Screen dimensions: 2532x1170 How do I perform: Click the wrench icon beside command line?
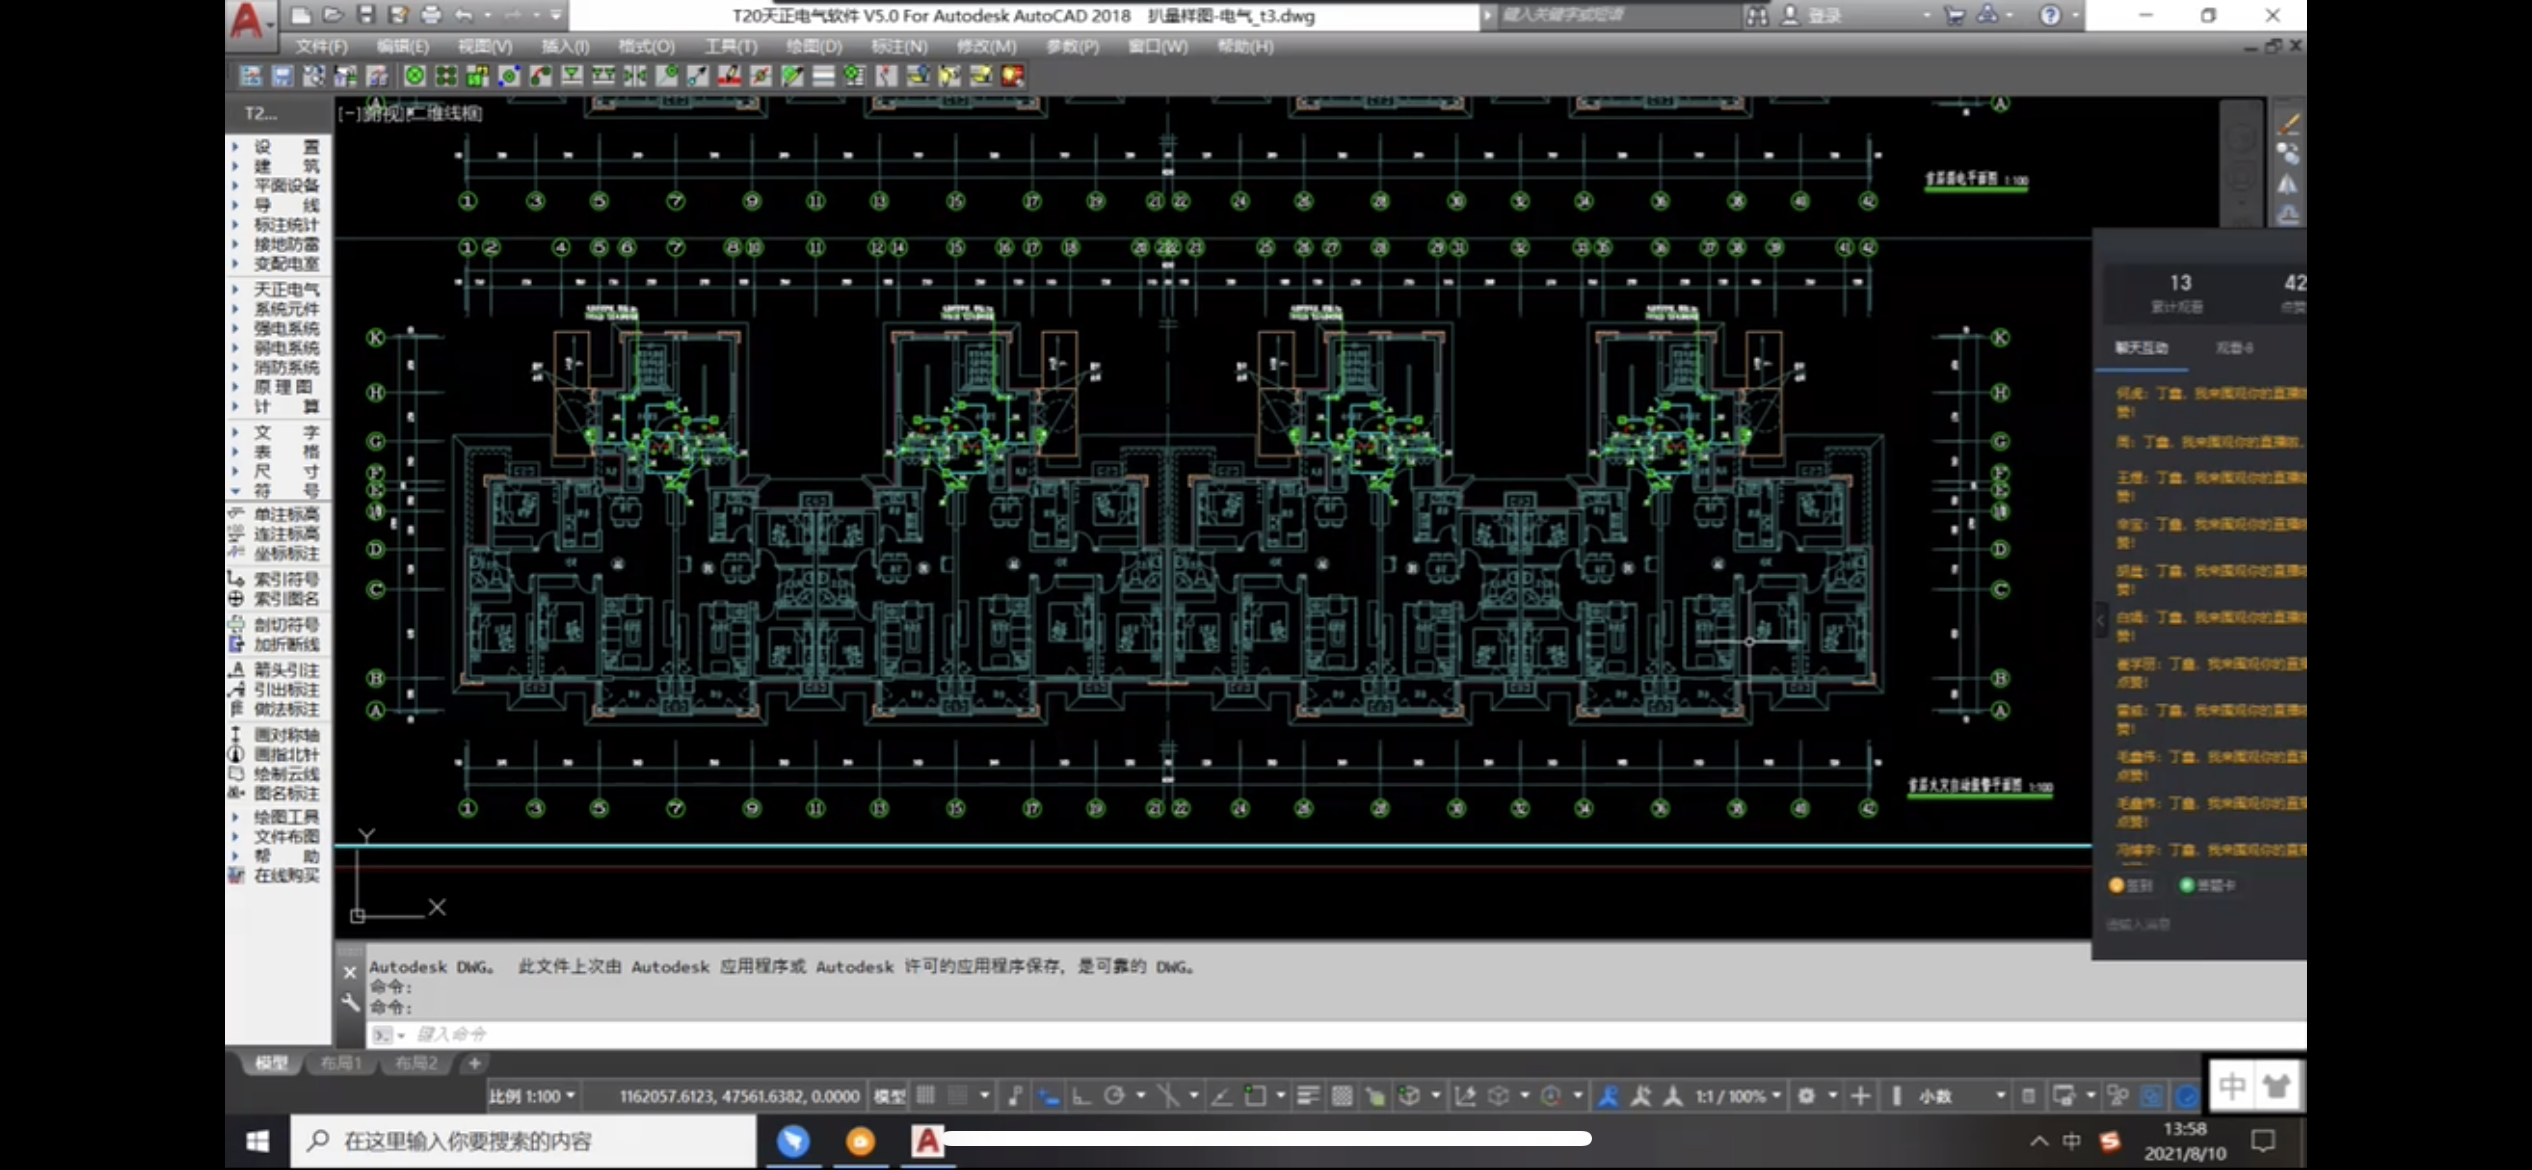(x=350, y=1002)
